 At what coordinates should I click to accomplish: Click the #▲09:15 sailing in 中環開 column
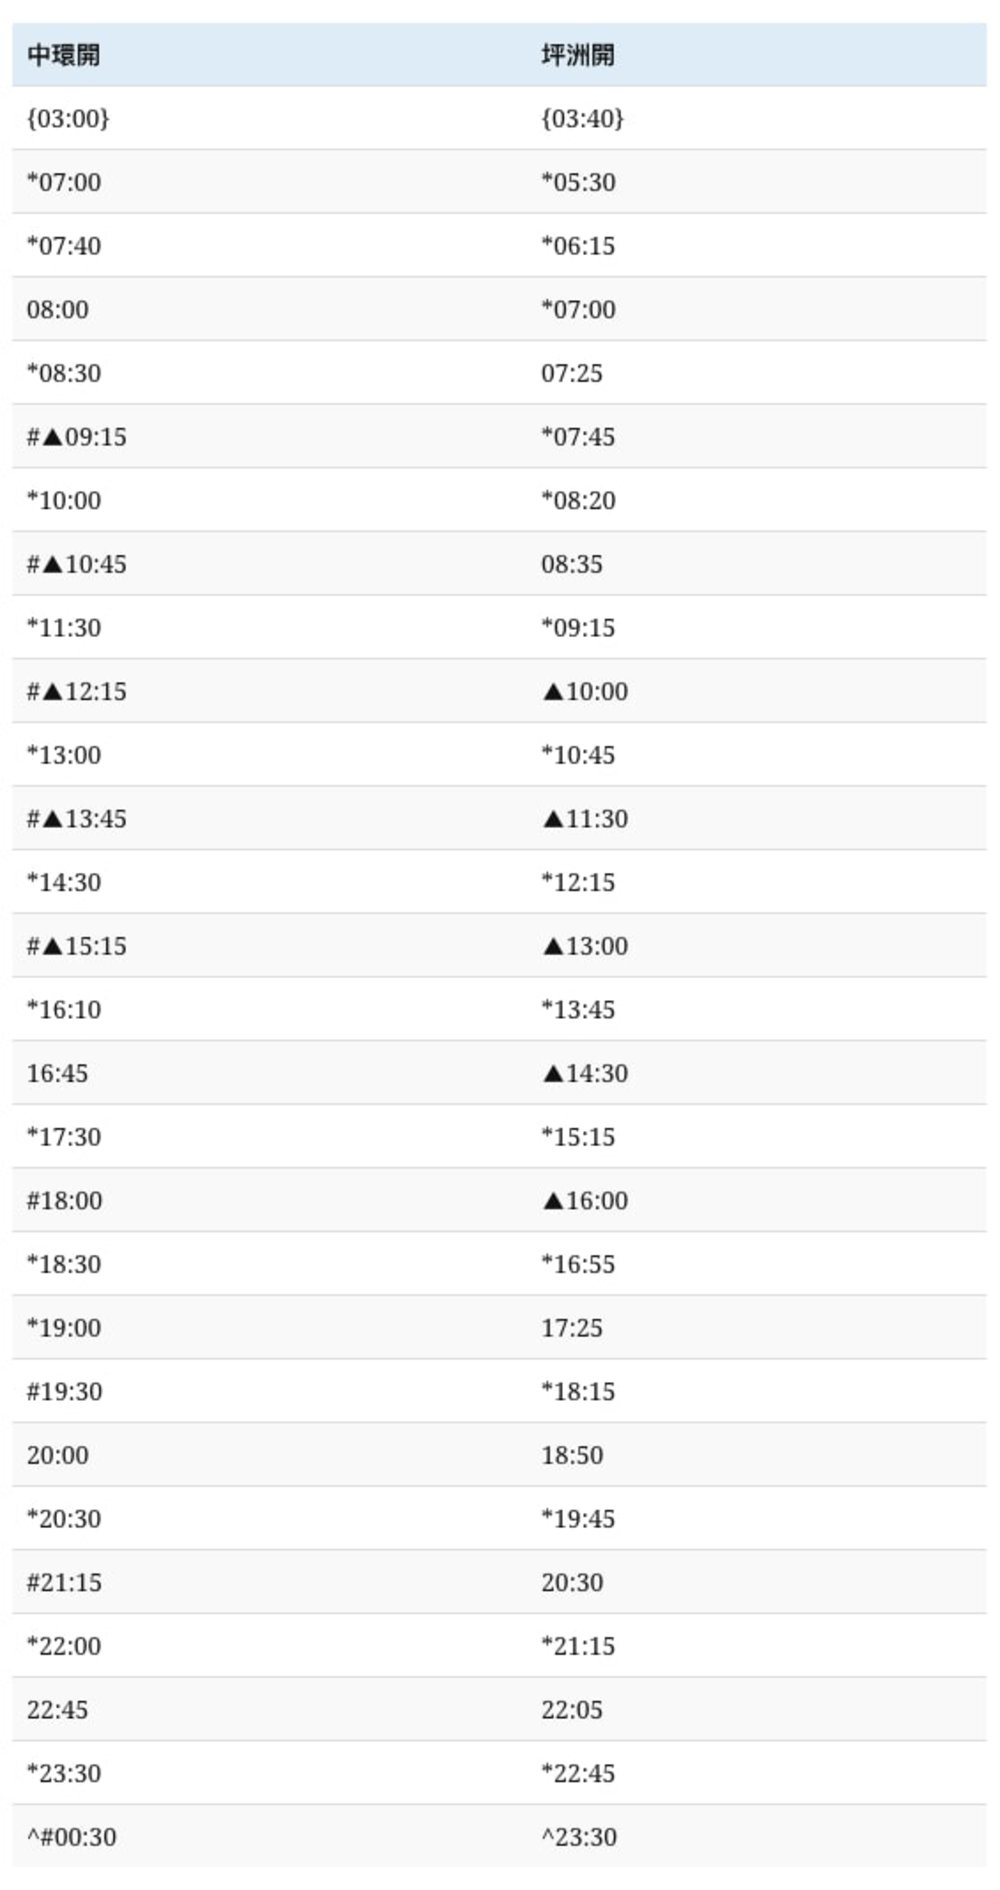click(77, 437)
